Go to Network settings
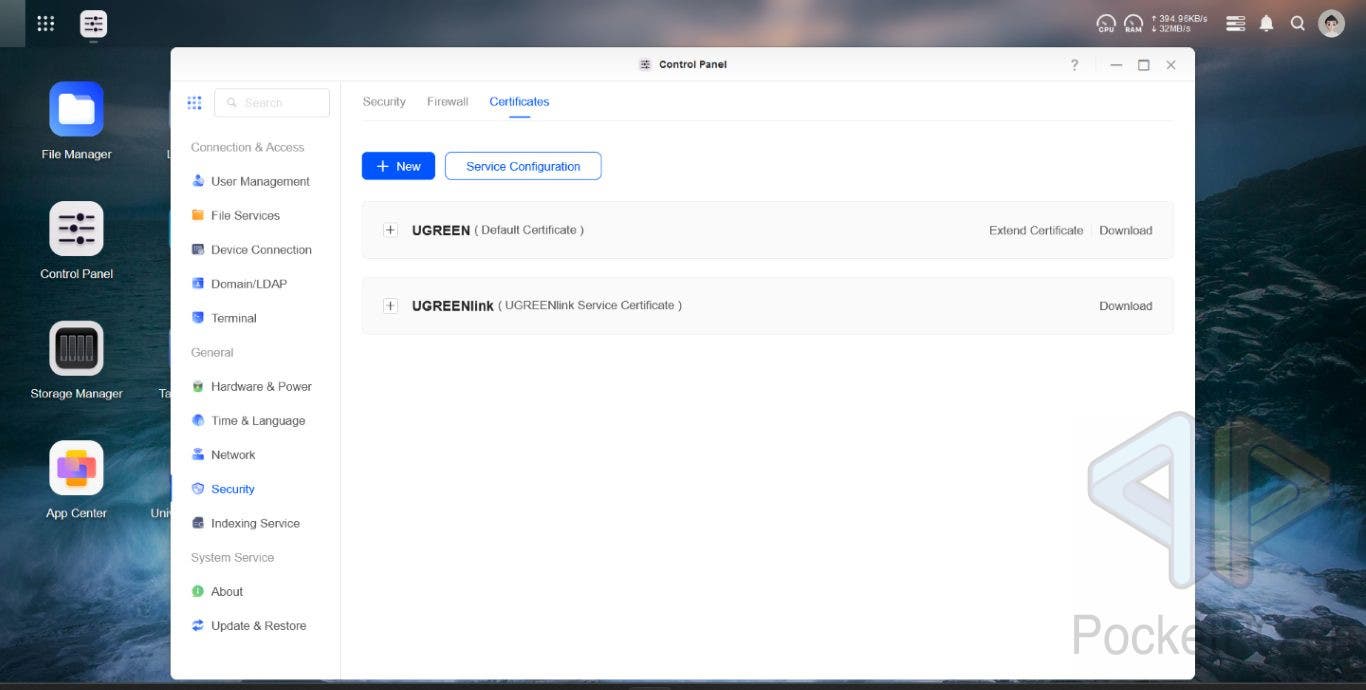This screenshot has width=1366, height=690. (x=224, y=455)
